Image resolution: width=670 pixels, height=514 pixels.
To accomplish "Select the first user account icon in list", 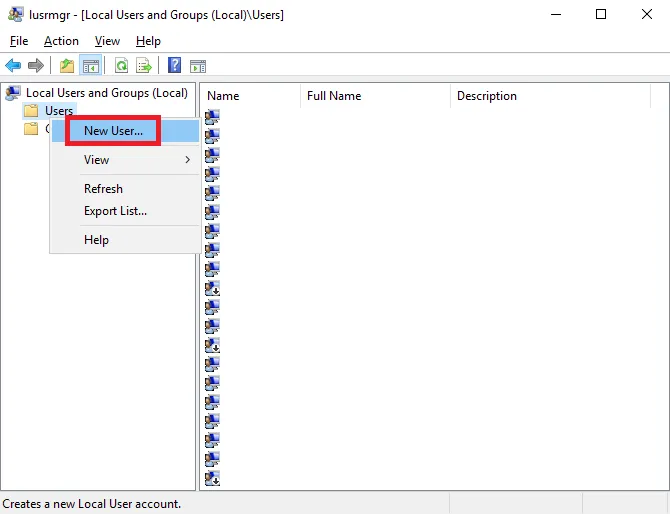I will [212, 117].
